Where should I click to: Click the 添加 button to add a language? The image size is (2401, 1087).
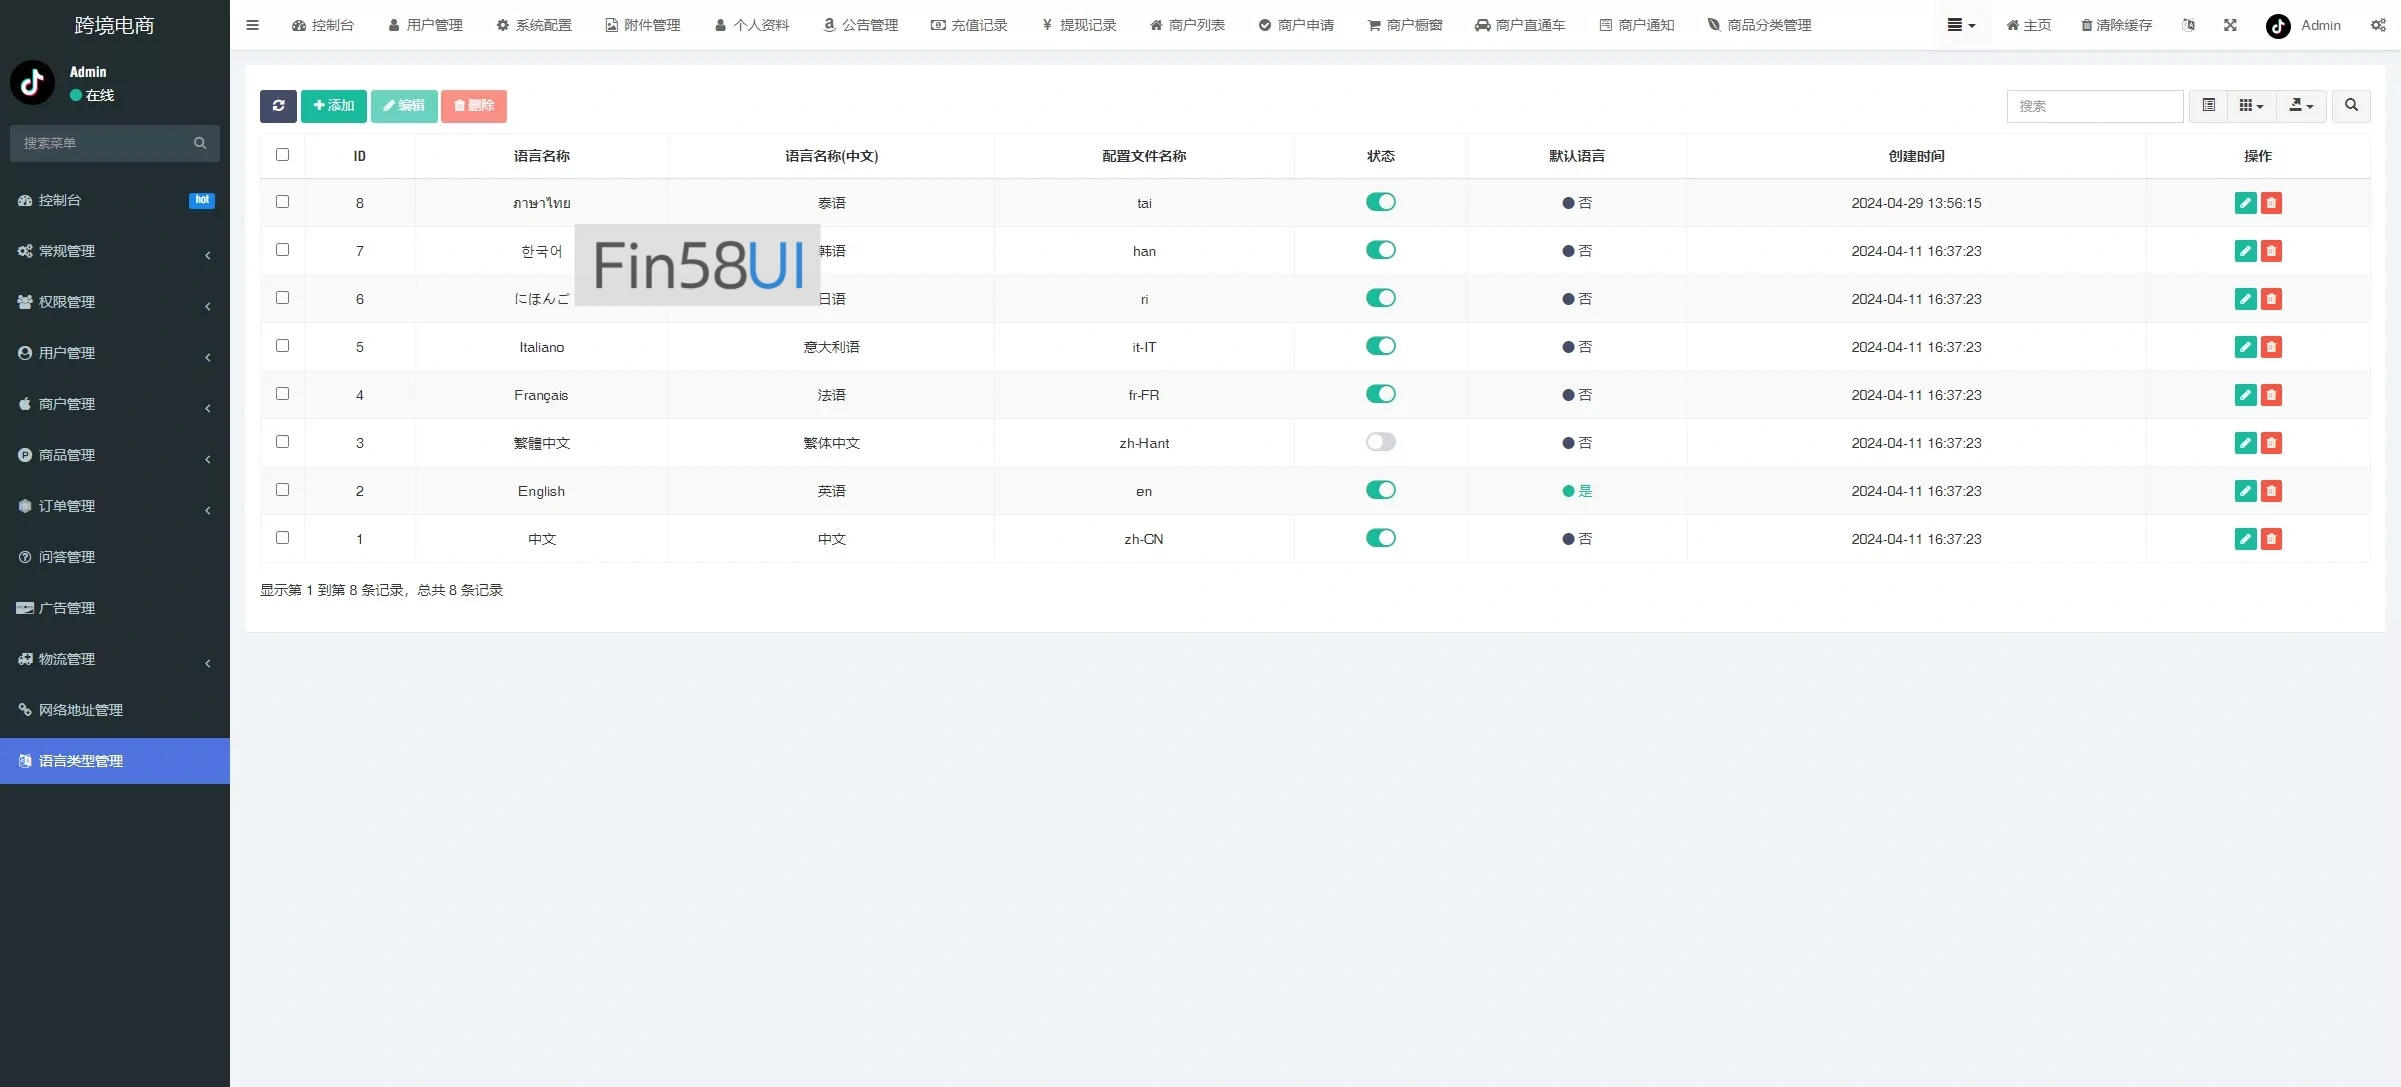[333, 106]
